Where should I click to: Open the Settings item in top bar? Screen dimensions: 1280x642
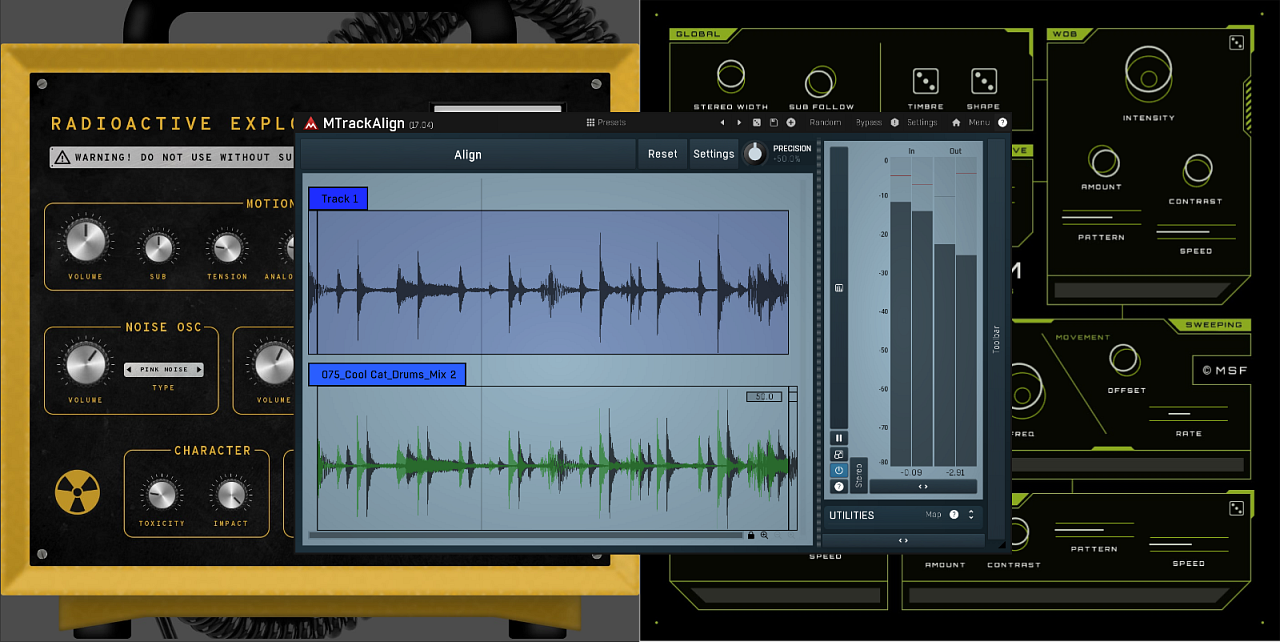pyautogui.click(x=922, y=123)
